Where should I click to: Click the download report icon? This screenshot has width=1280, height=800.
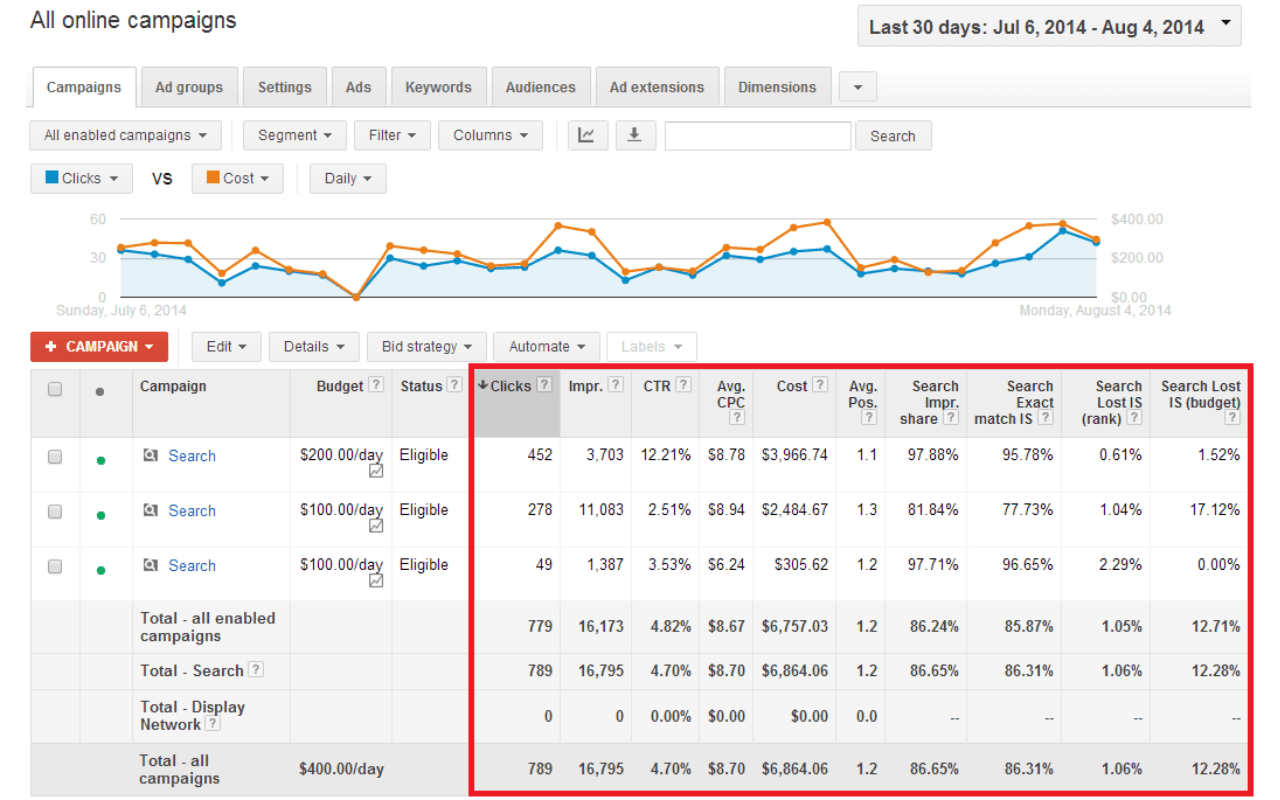pos(634,135)
